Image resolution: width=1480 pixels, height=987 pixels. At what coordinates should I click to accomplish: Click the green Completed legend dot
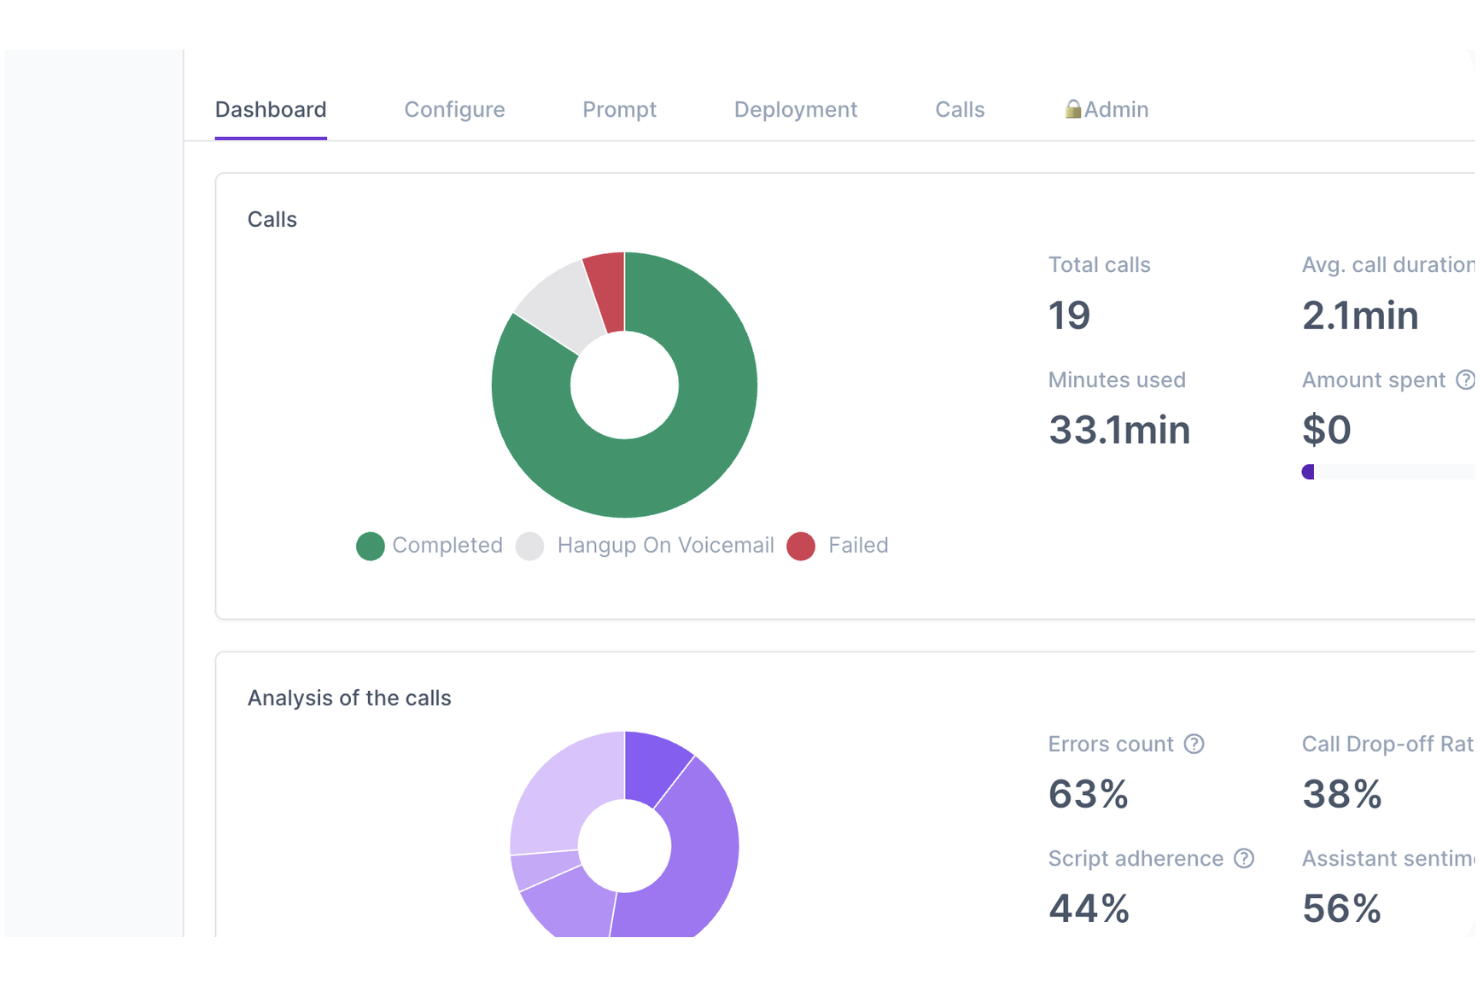(371, 545)
